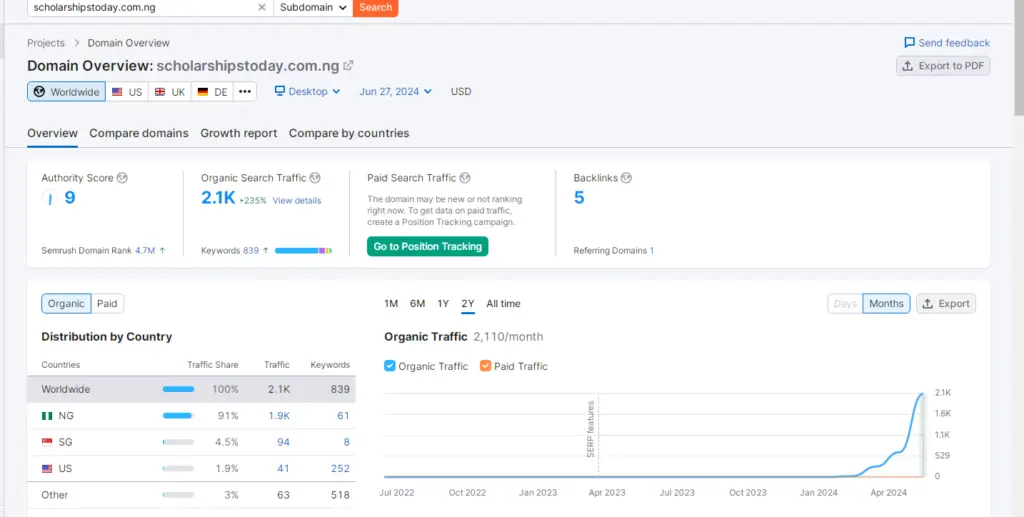Click the more countries ellipsis button
The height and width of the screenshot is (517, 1024).
click(x=245, y=91)
